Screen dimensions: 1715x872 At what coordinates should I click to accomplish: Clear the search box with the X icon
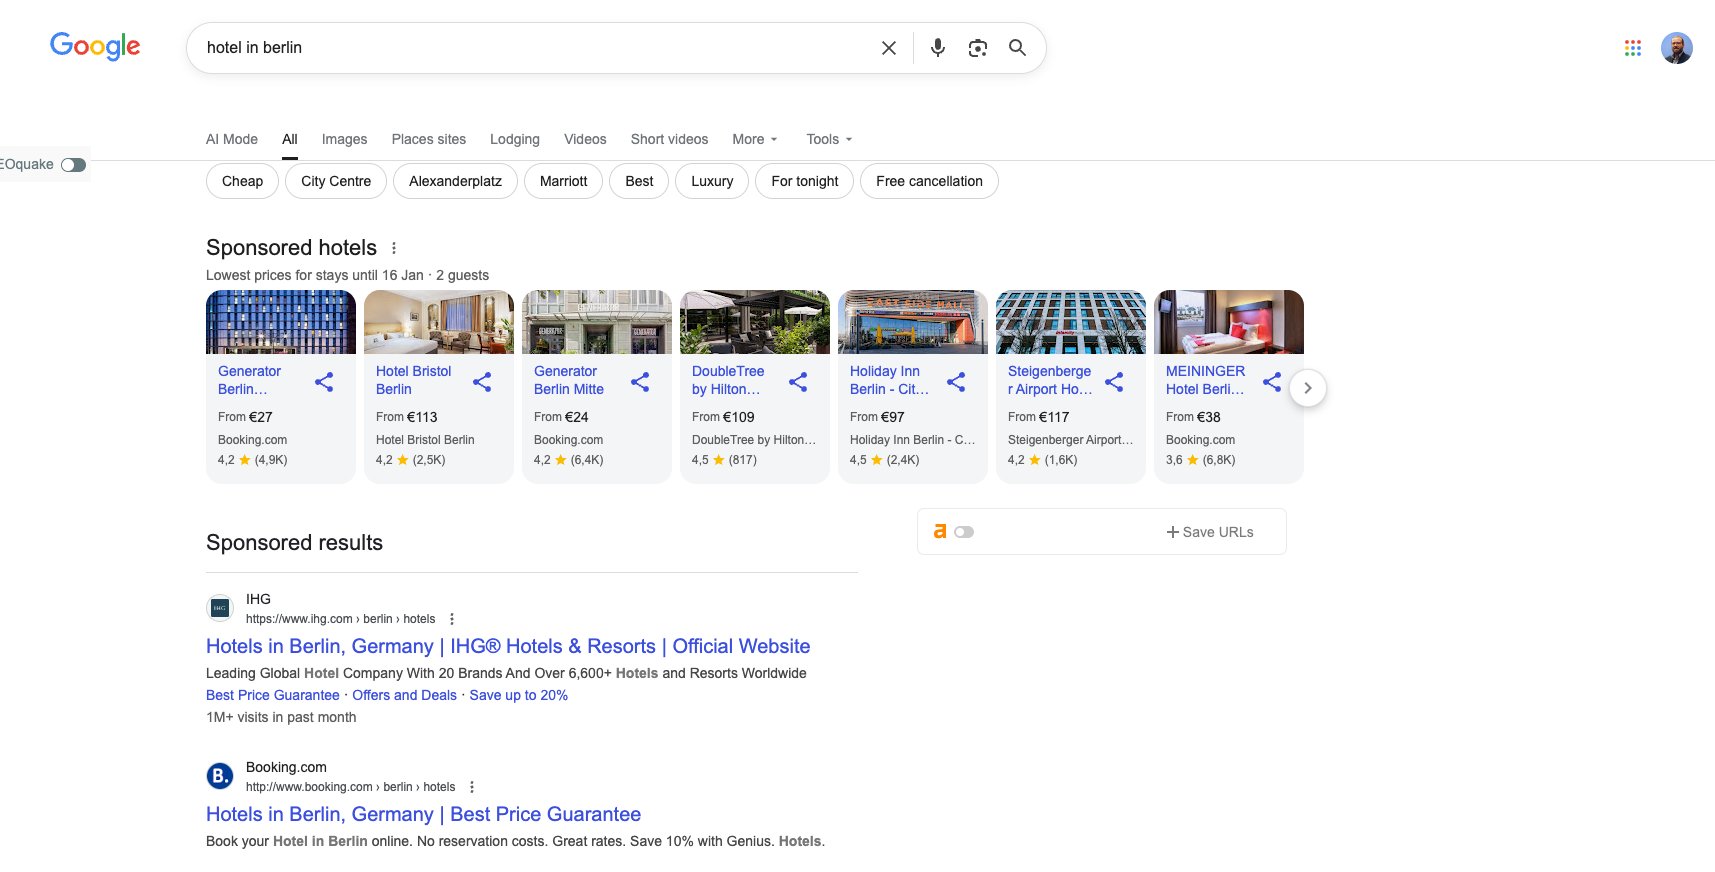coord(888,48)
